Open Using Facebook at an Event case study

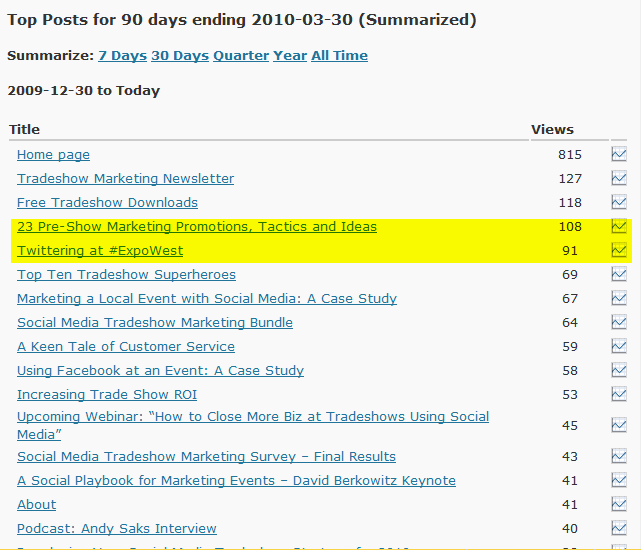[160, 371]
